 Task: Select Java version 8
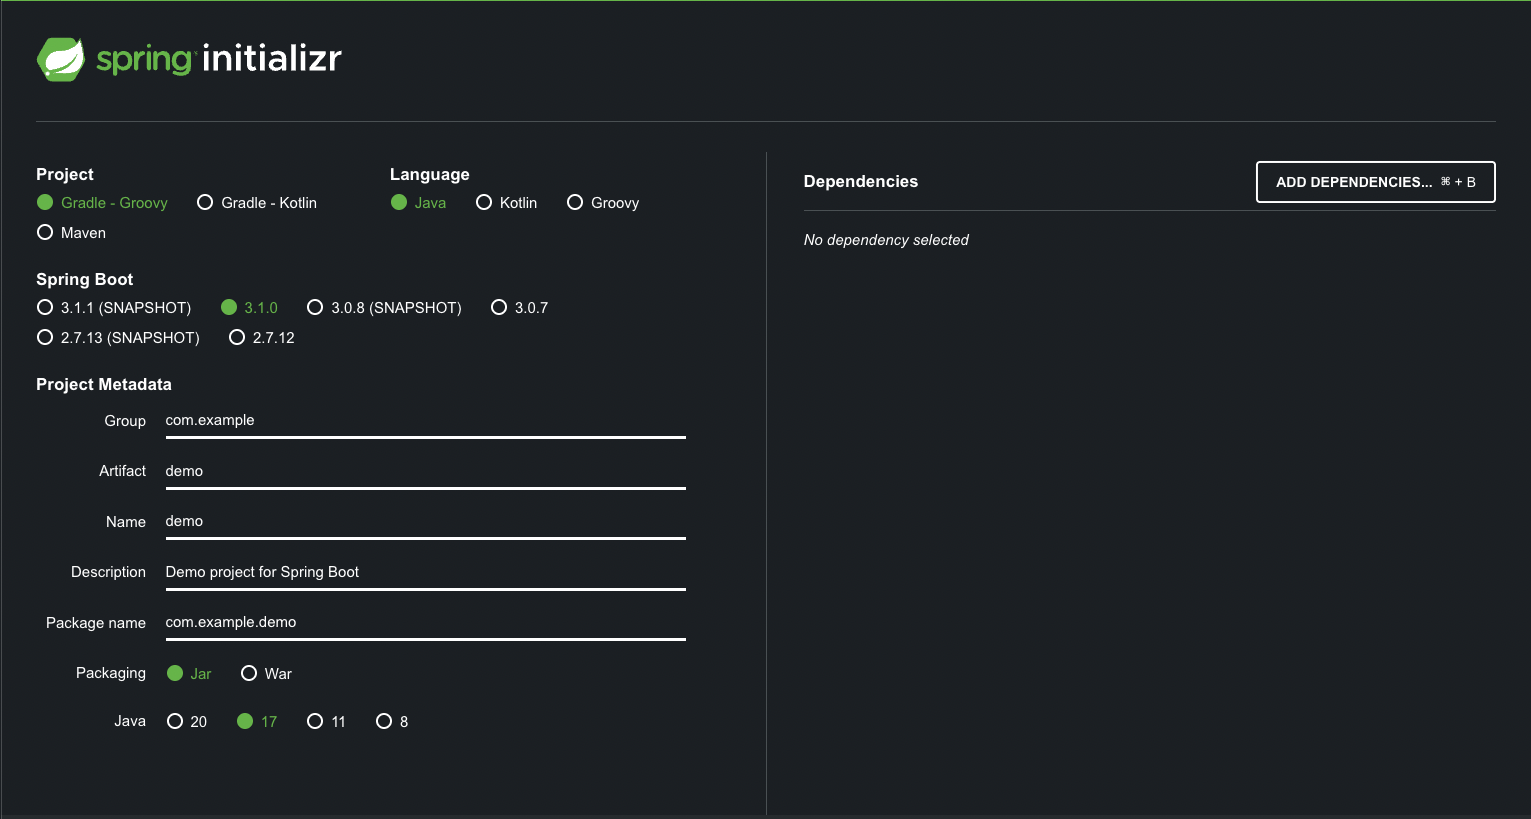click(392, 722)
